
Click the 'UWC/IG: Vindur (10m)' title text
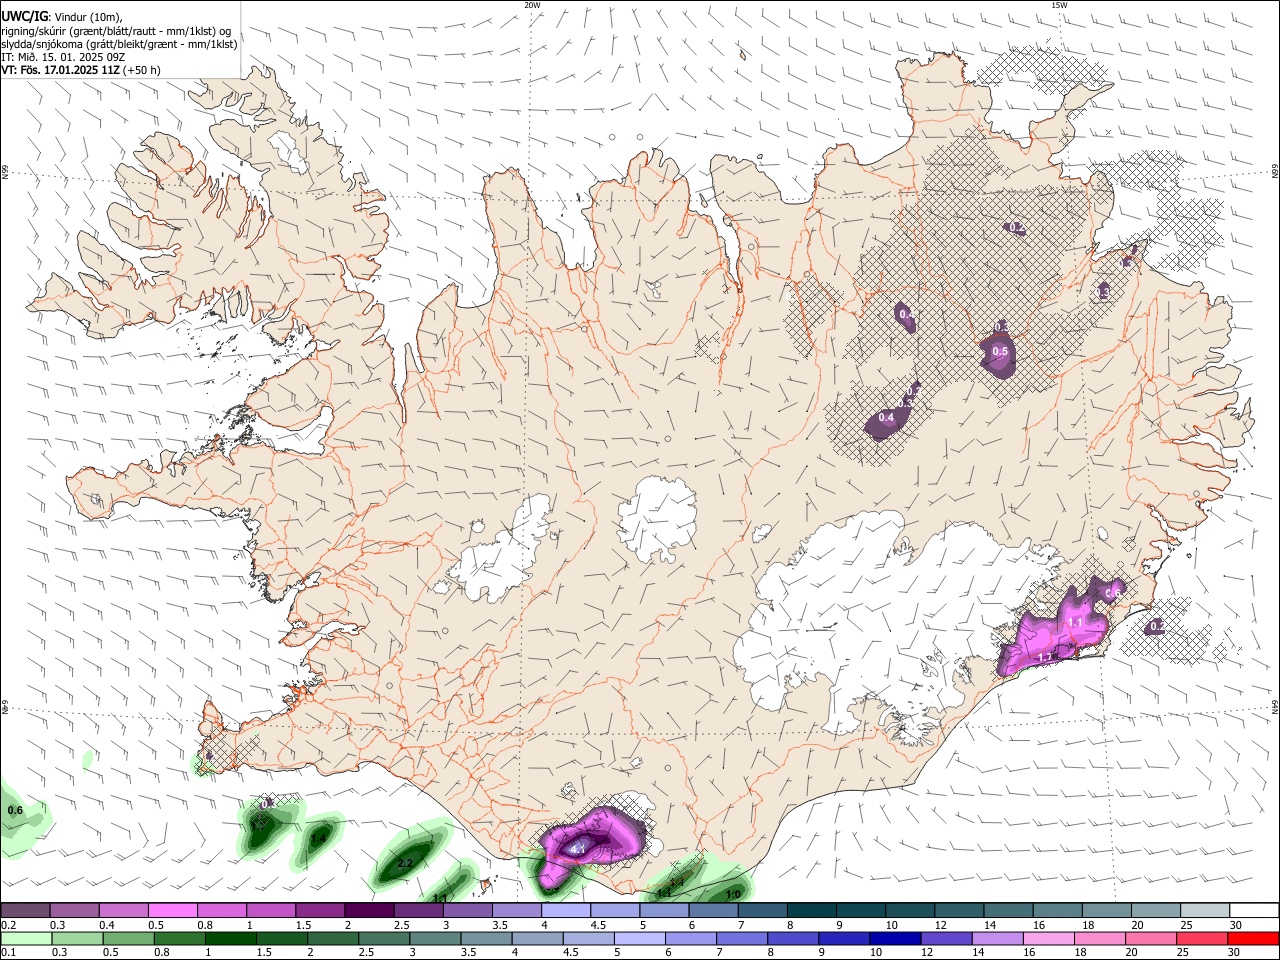pyautogui.click(x=61, y=16)
